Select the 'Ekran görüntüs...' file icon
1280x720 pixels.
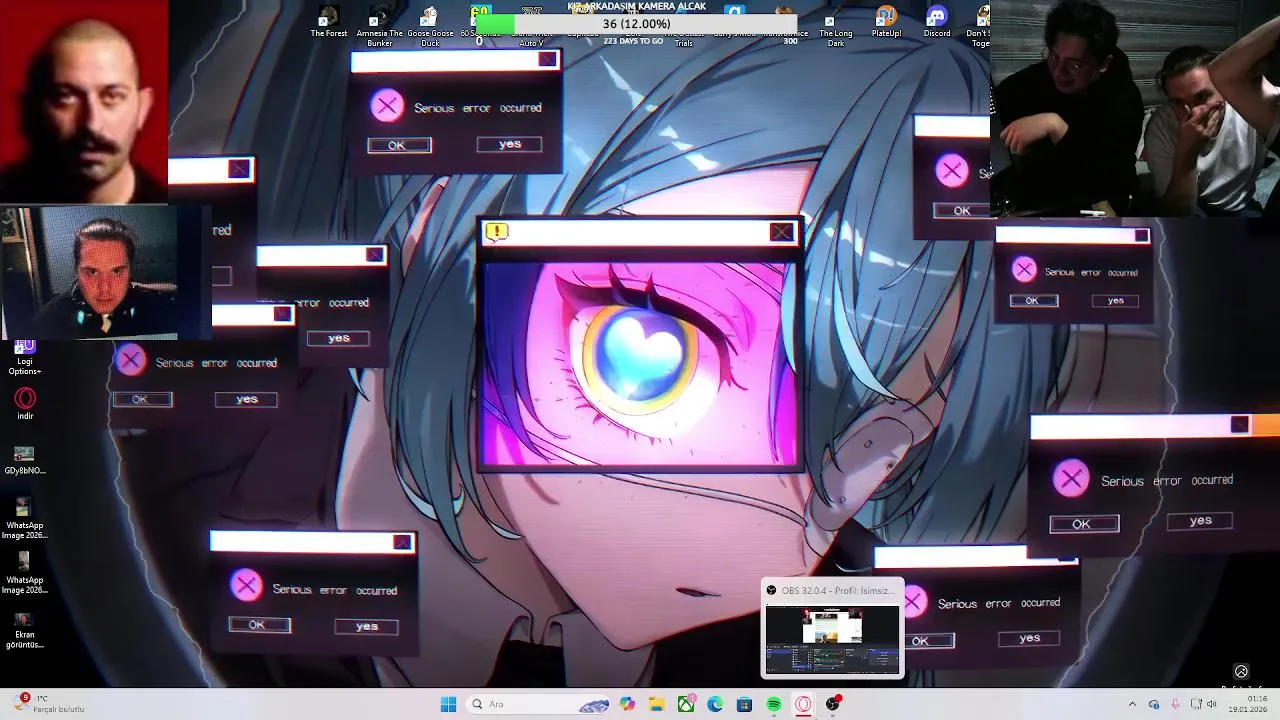click(x=24, y=630)
